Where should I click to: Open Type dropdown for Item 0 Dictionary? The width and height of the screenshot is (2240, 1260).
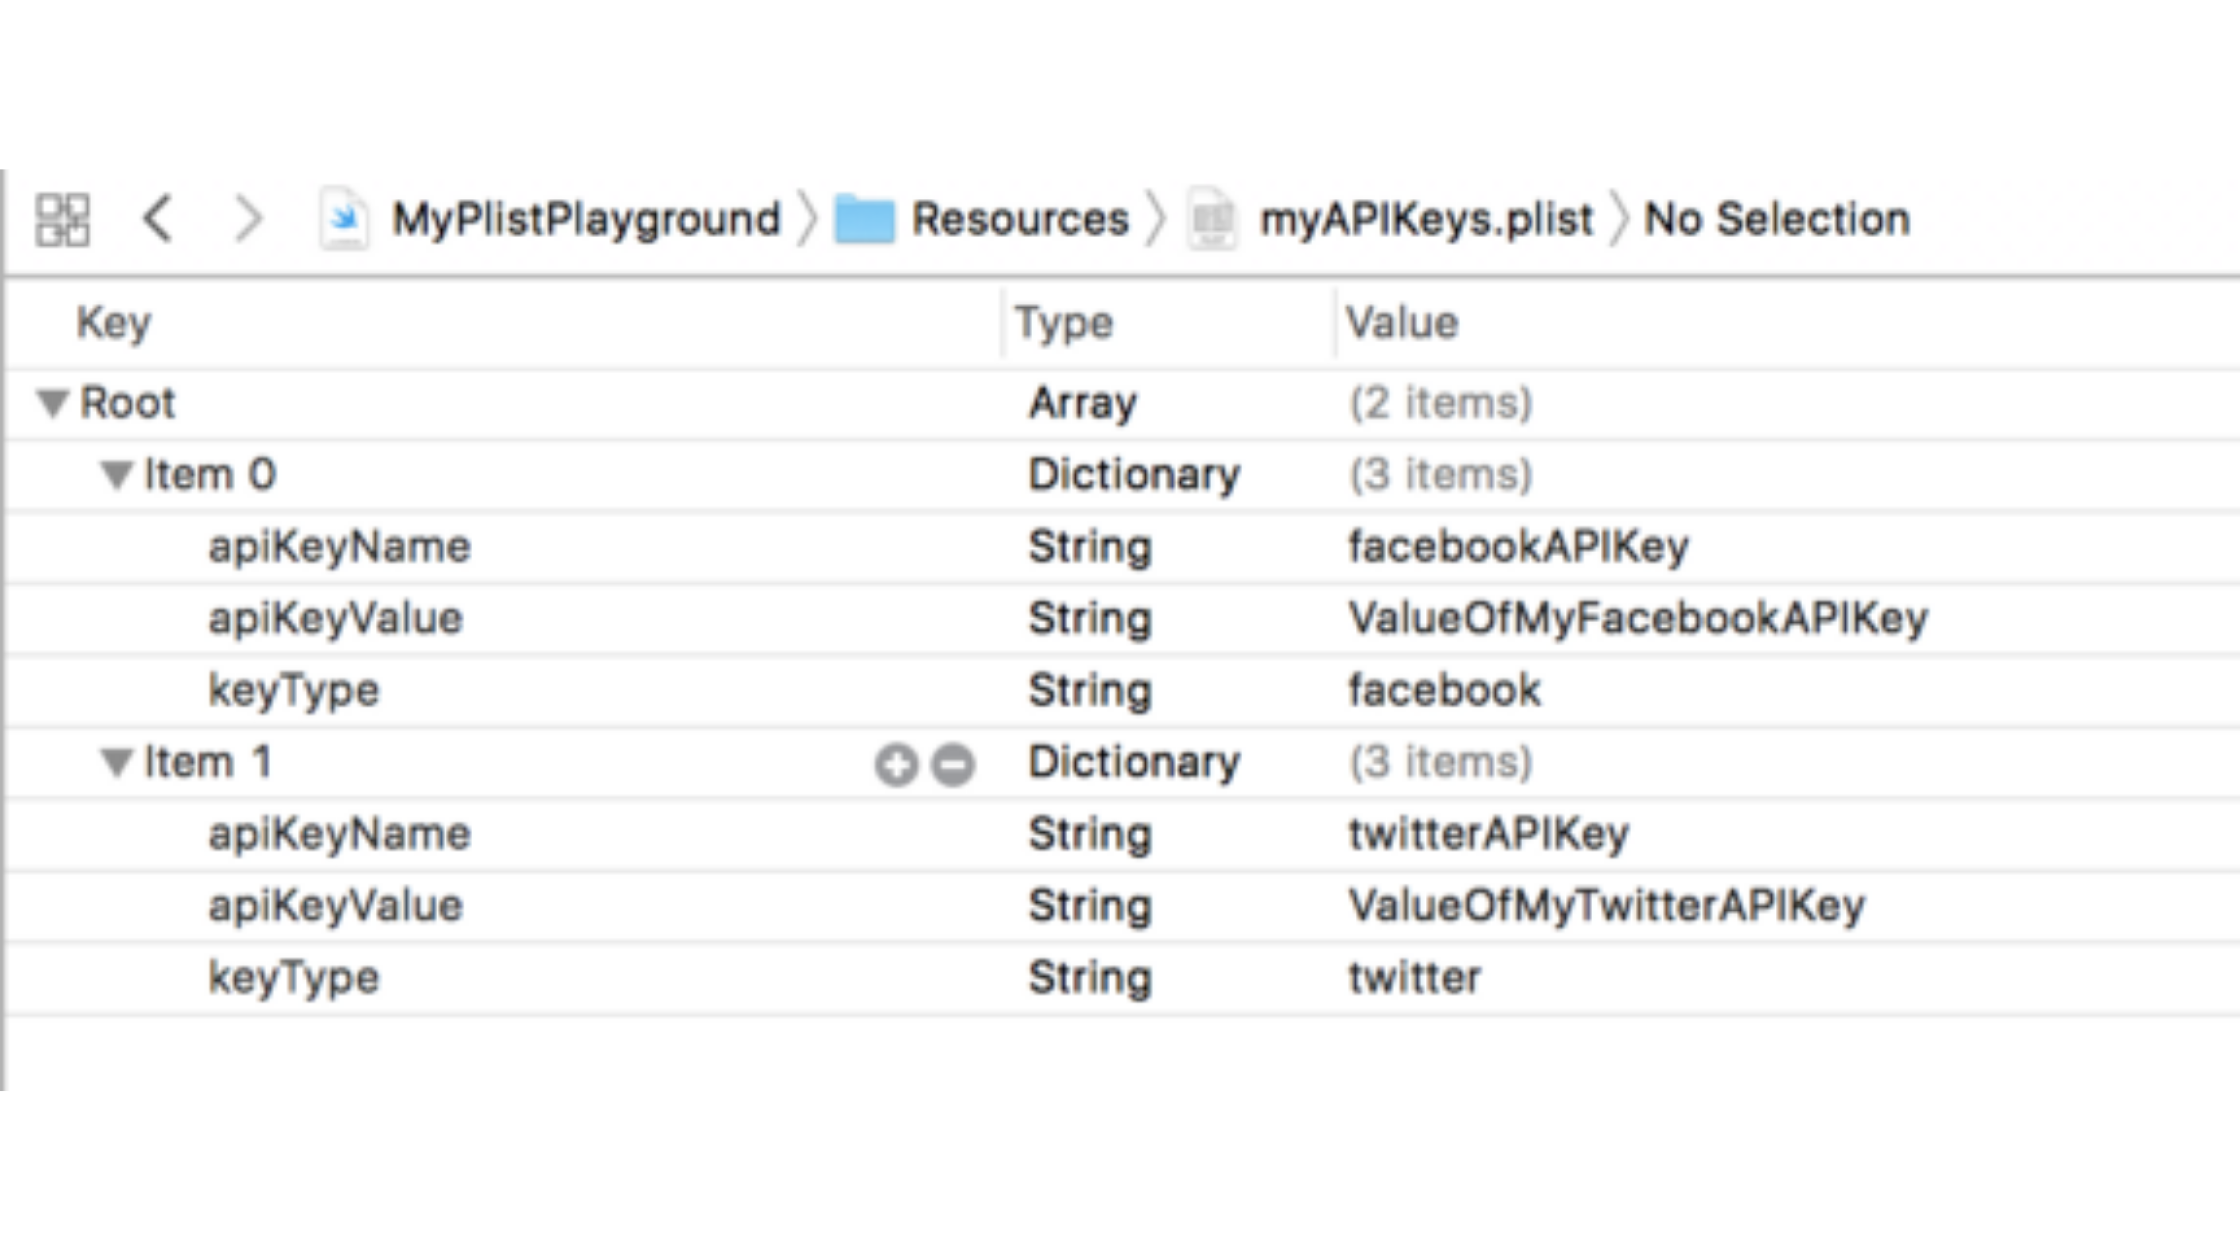coord(1134,475)
